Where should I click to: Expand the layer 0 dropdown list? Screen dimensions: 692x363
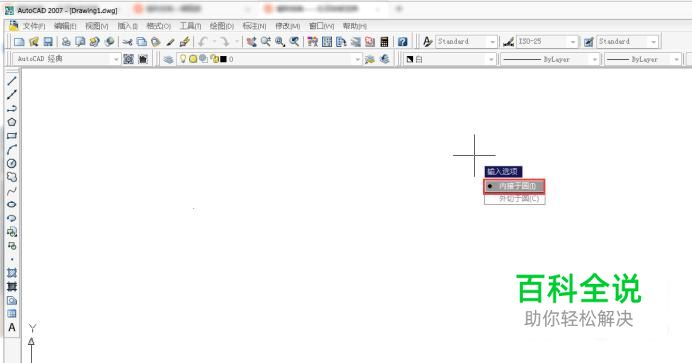[357, 59]
